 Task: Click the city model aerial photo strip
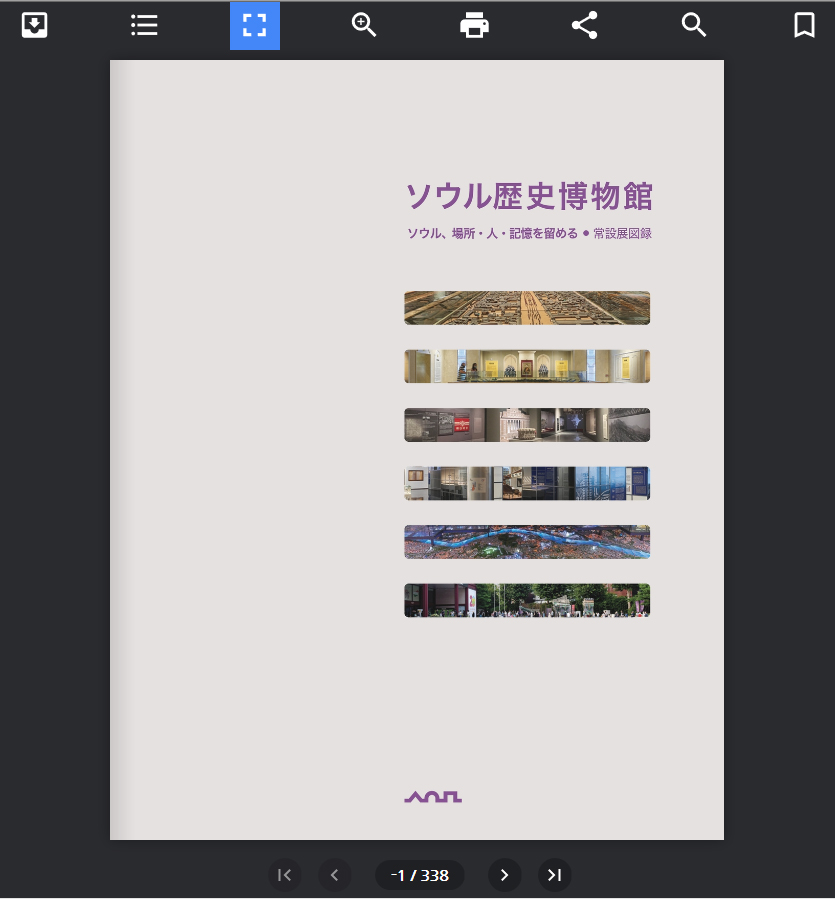(x=527, y=308)
